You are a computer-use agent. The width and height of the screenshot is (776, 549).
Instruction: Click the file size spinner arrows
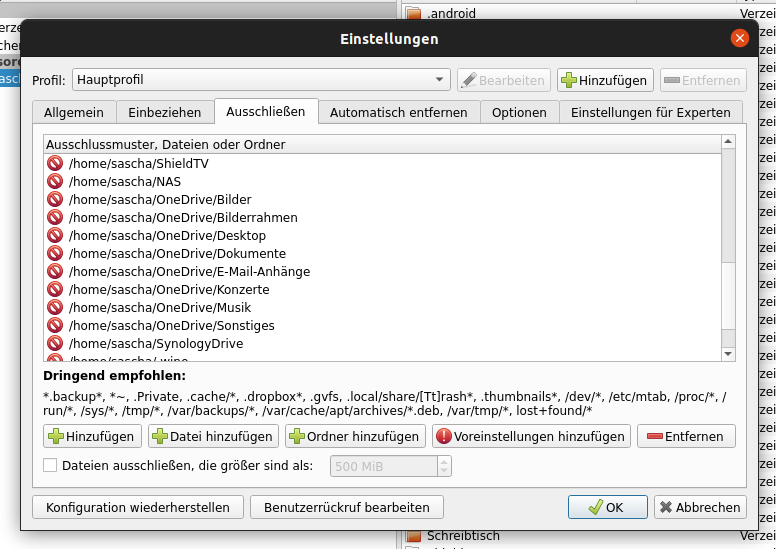click(444, 466)
